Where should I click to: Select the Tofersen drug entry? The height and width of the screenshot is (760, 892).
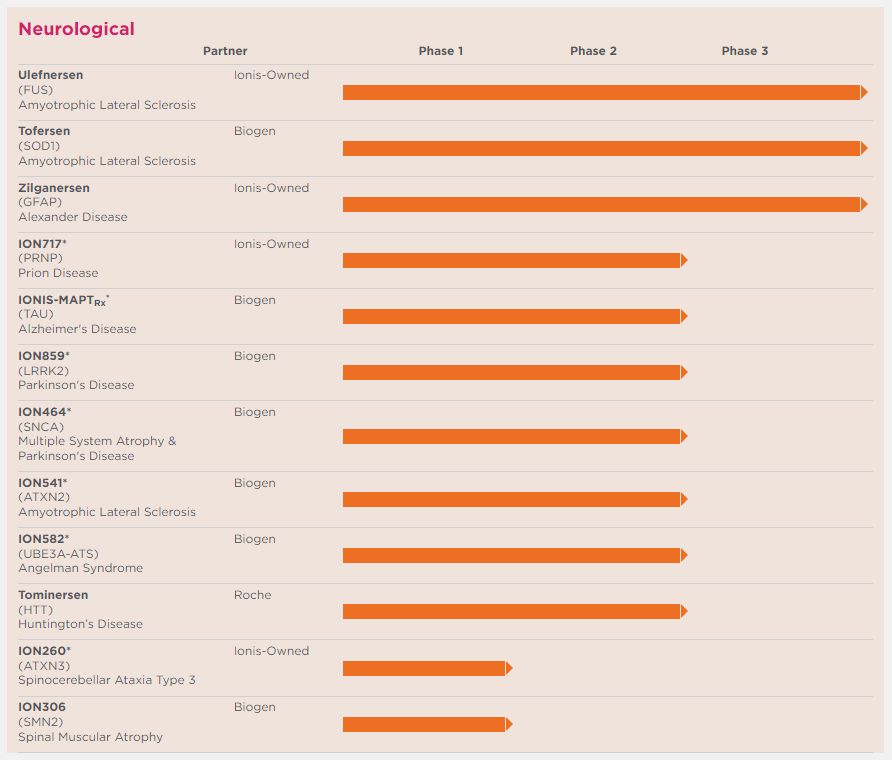44,131
